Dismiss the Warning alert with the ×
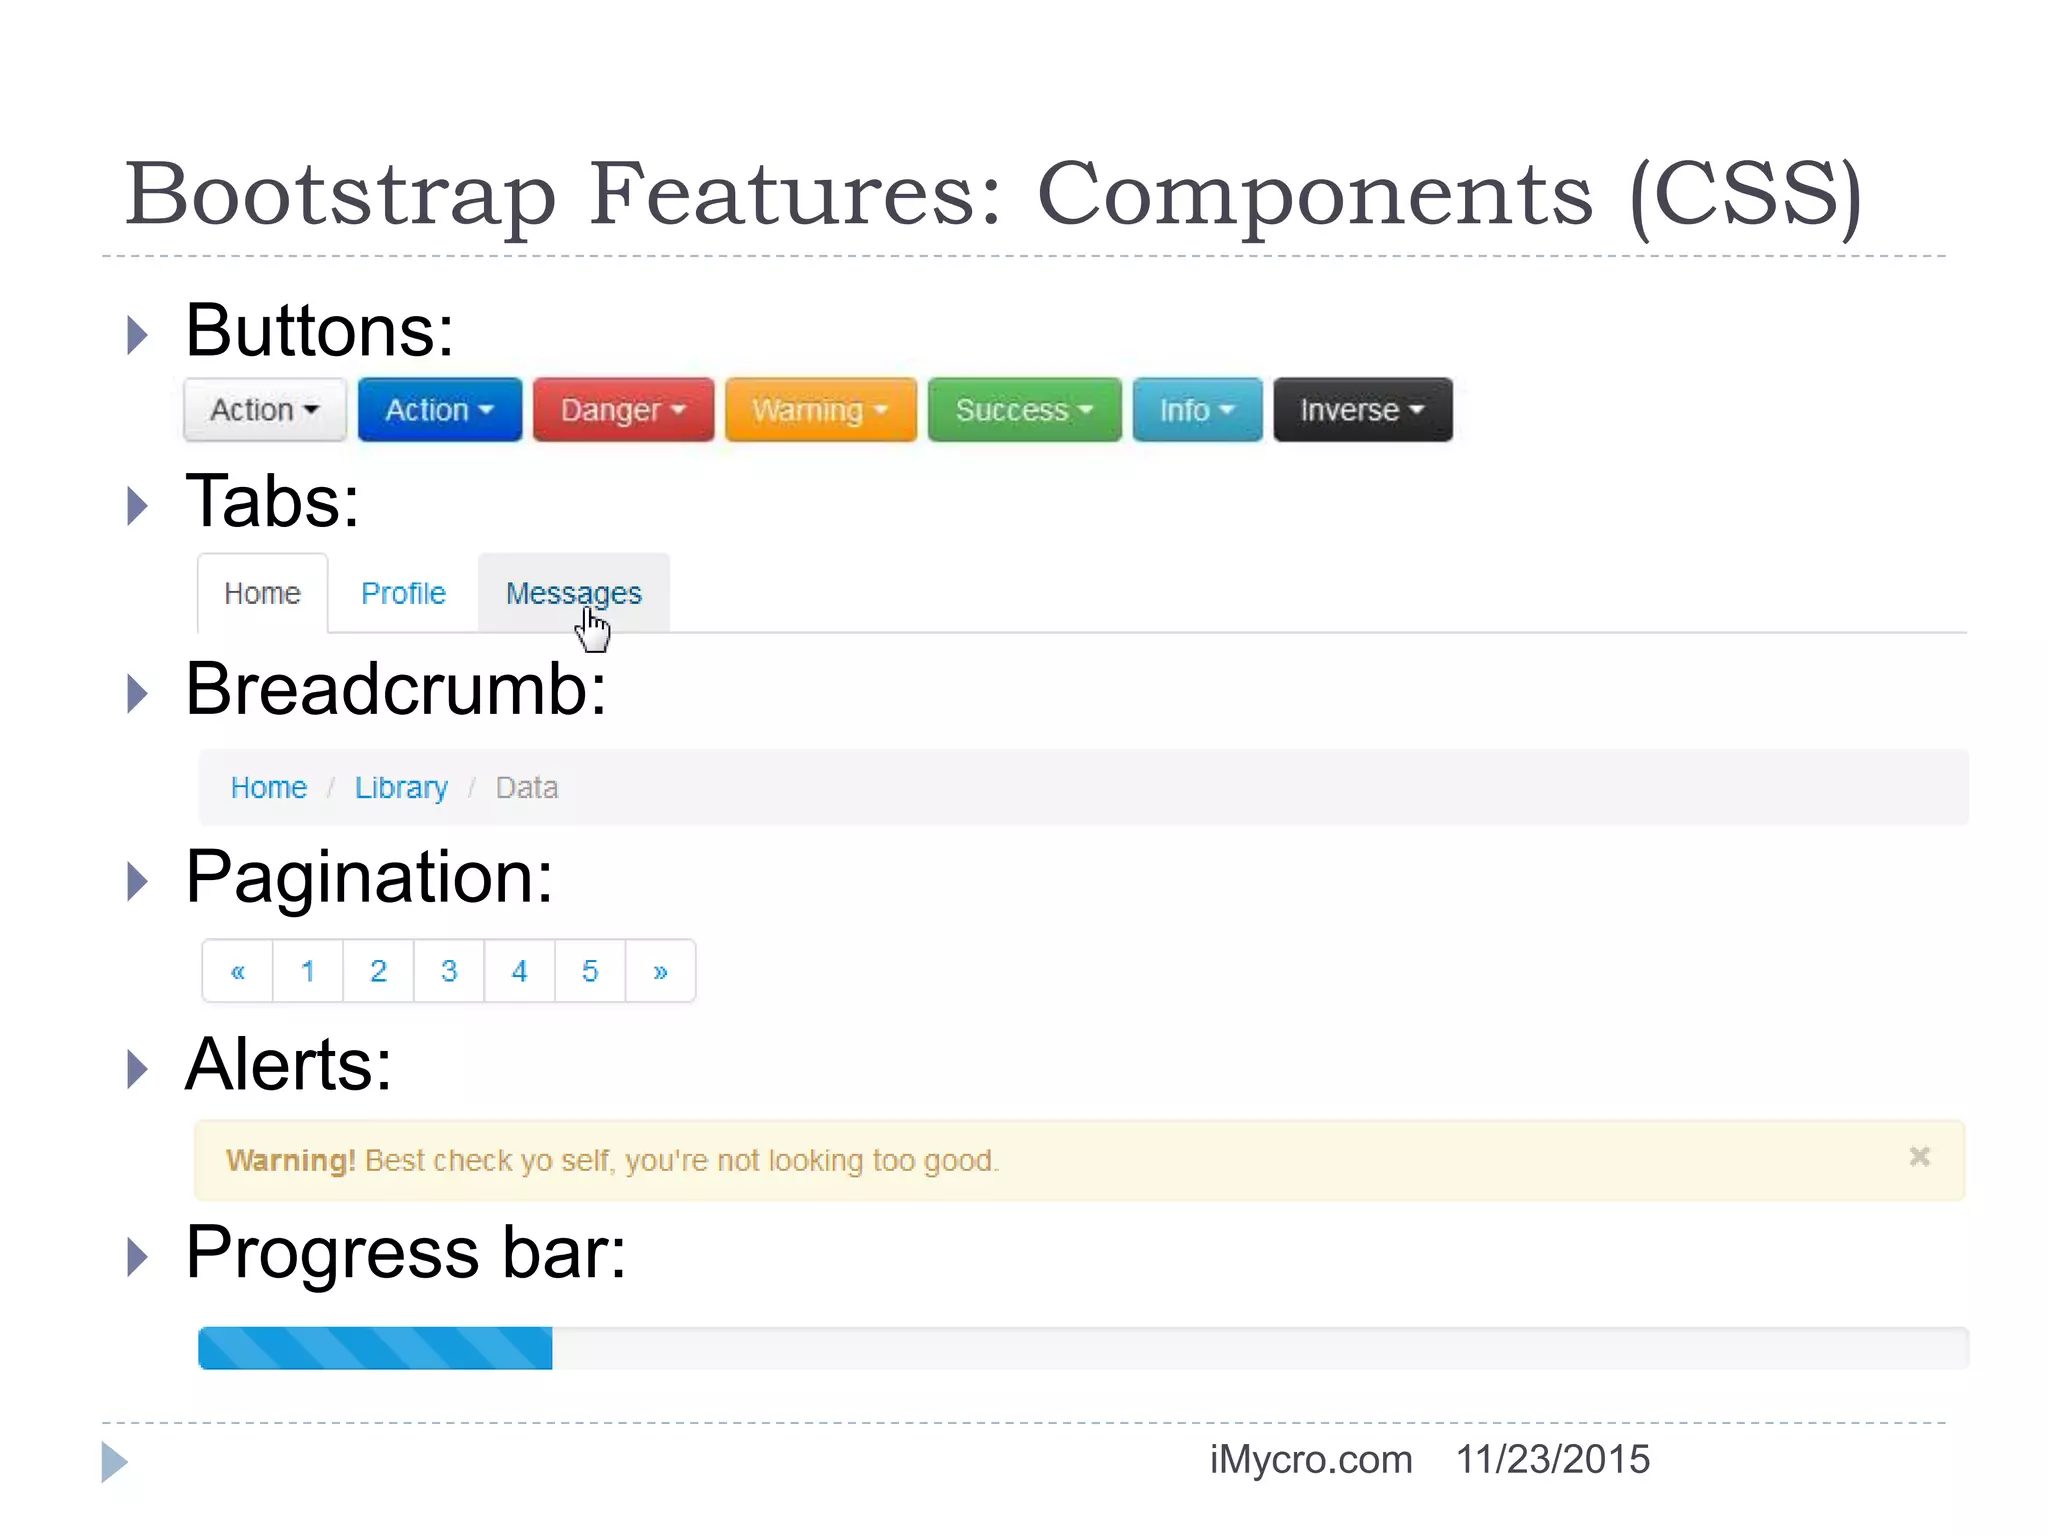This screenshot has height=1536, width=2048. click(x=1919, y=1157)
